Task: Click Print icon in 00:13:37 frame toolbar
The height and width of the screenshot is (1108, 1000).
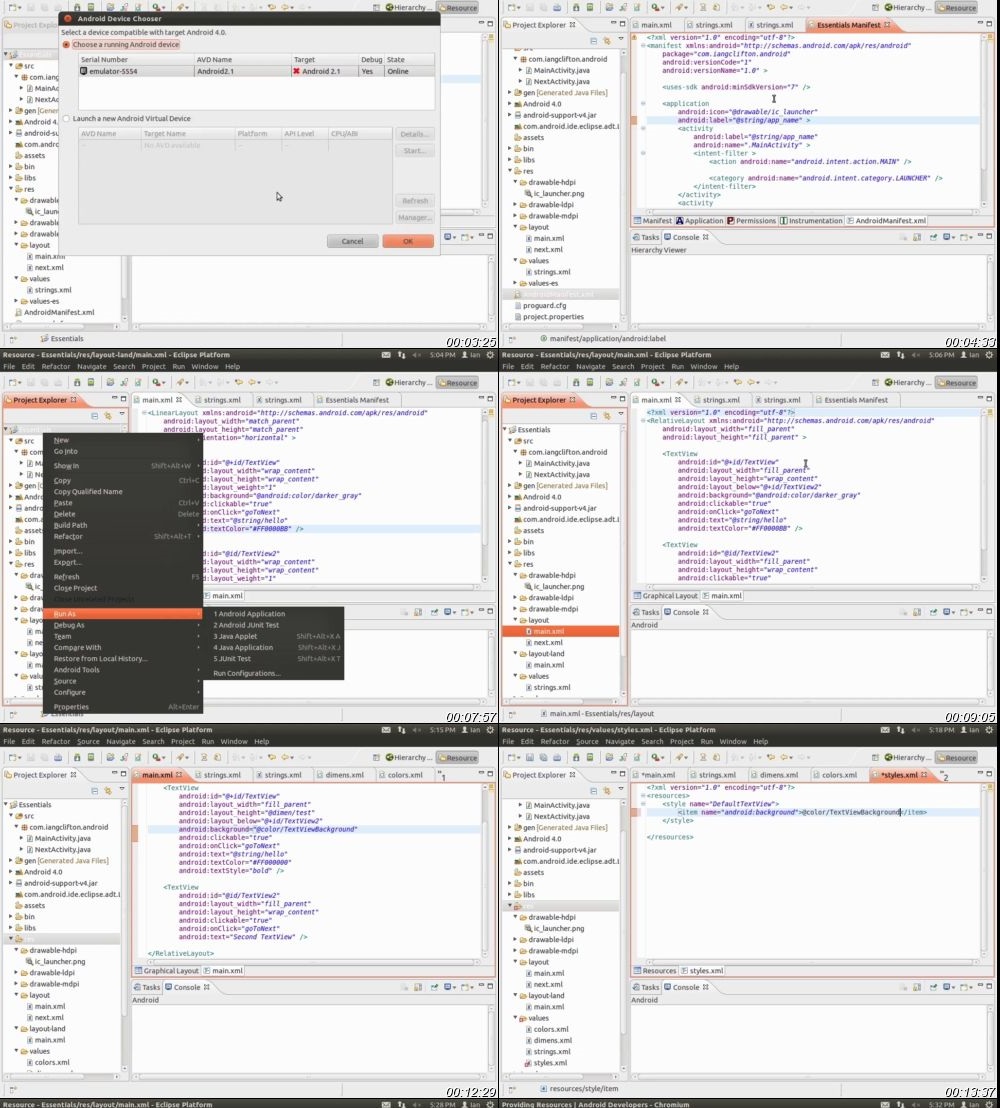Action: pyautogui.click(x=557, y=757)
